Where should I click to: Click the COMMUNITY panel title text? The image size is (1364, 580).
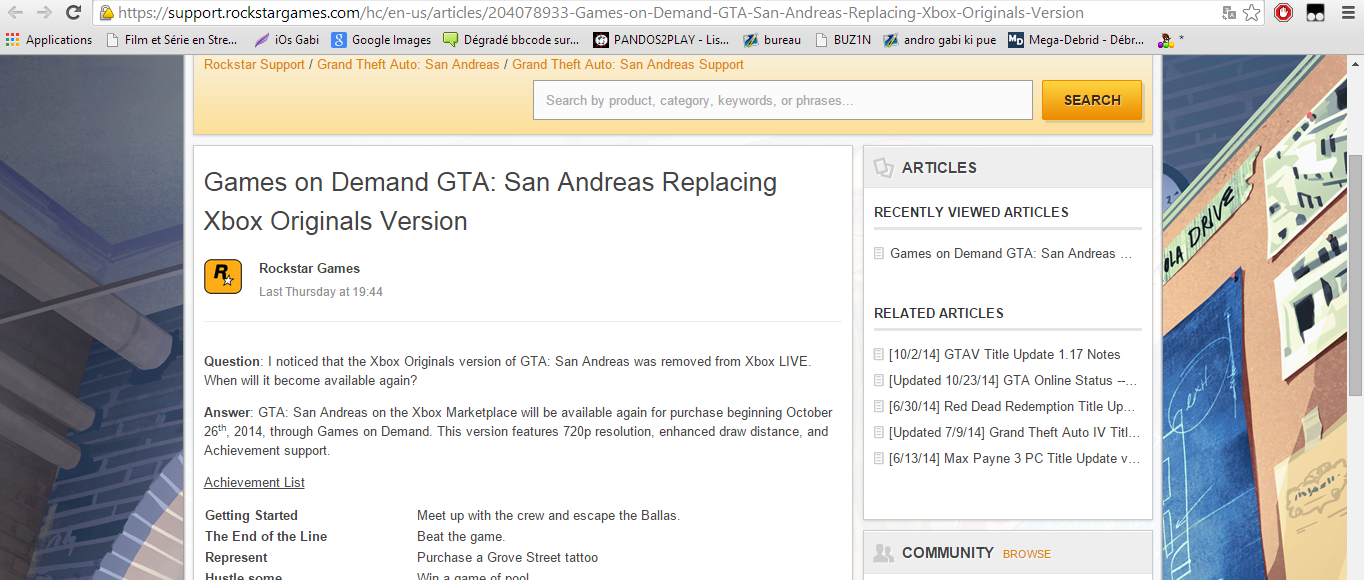[948, 553]
